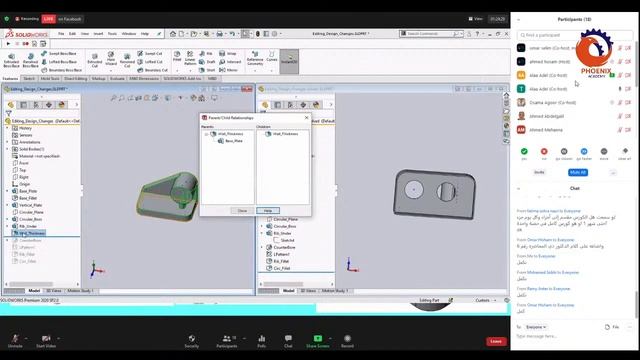Open Motion Study 1 tab in left window
The width and height of the screenshot is (640, 360).
pyautogui.click(x=80, y=291)
